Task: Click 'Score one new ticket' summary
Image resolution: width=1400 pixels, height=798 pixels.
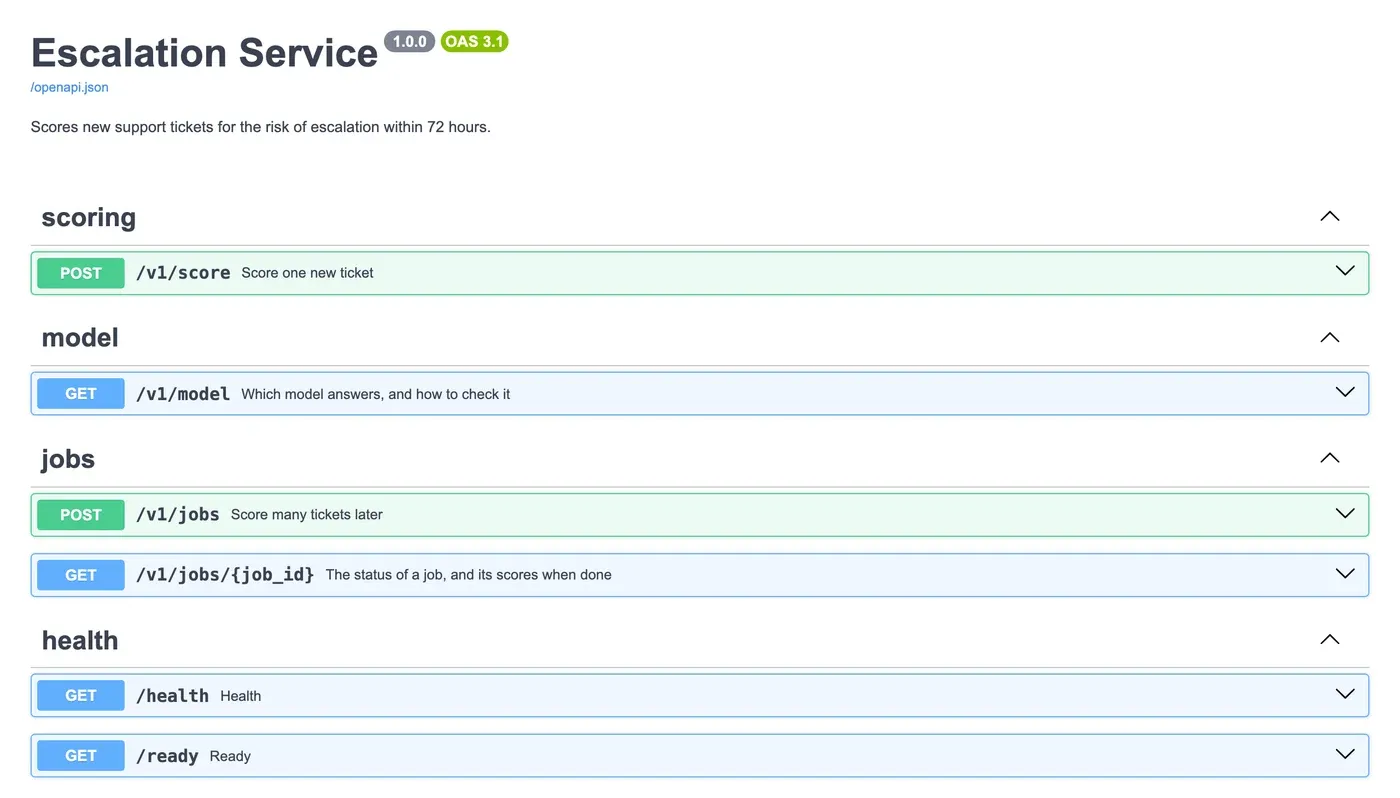Action: [x=307, y=273]
